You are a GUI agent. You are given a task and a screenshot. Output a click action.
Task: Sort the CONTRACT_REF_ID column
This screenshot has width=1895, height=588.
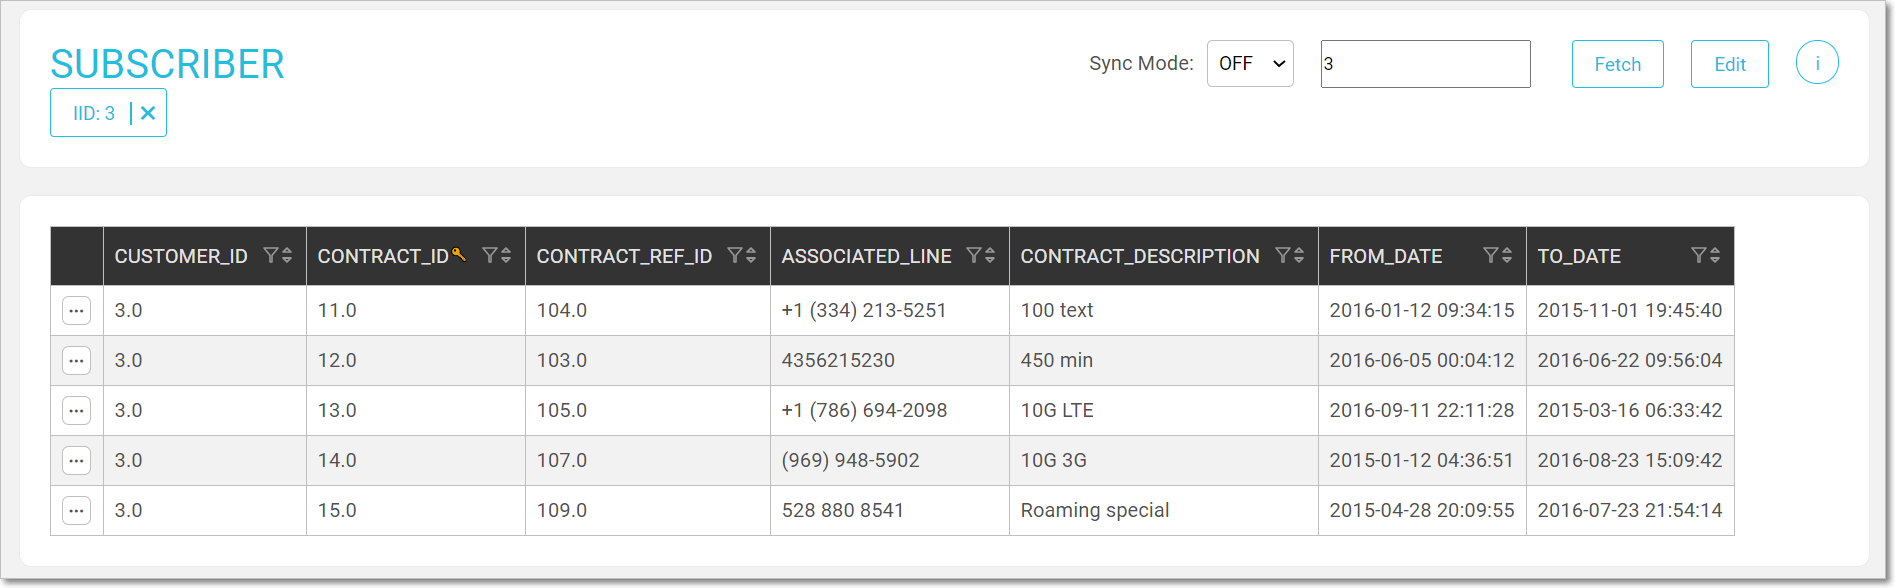point(751,256)
